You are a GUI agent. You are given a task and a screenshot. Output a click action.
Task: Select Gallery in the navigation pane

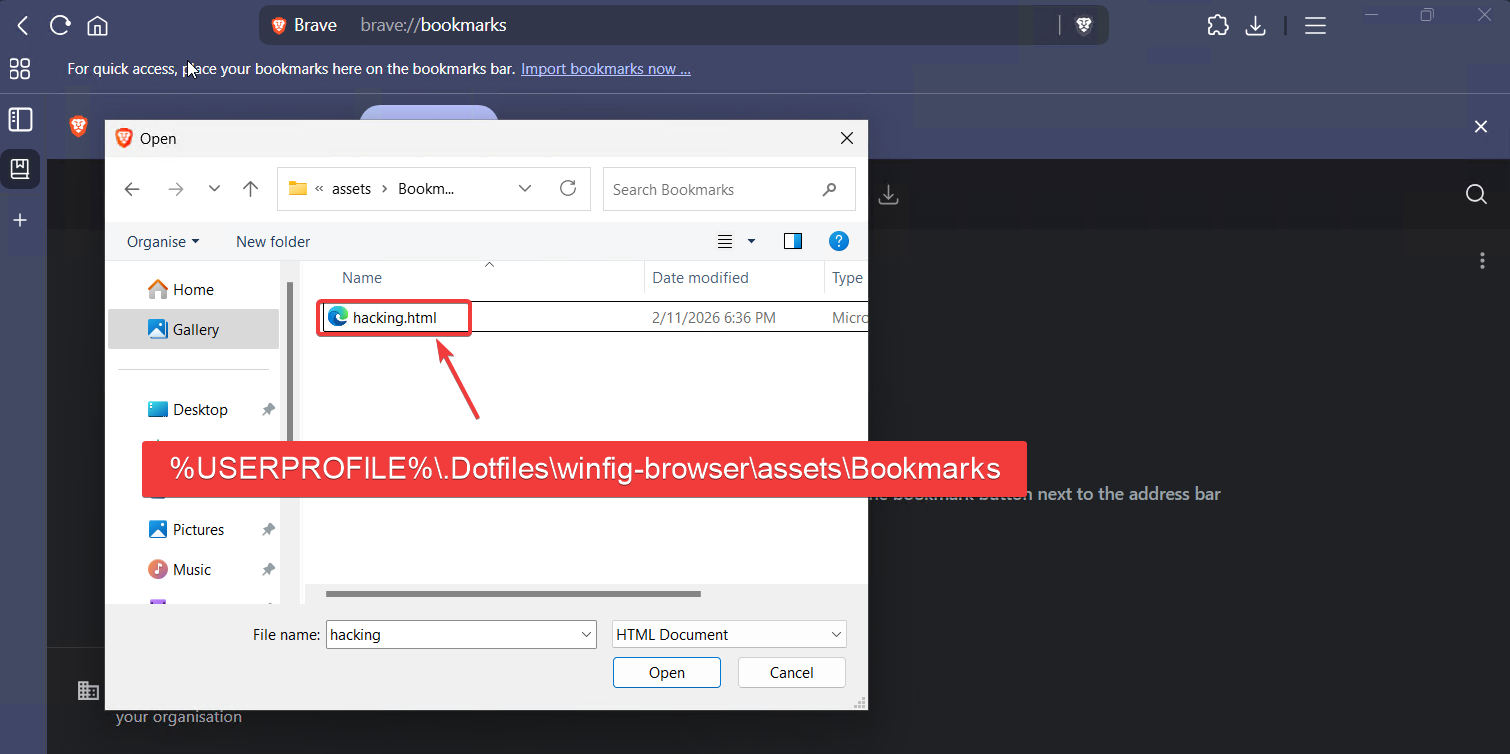pyautogui.click(x=194, y=329)
